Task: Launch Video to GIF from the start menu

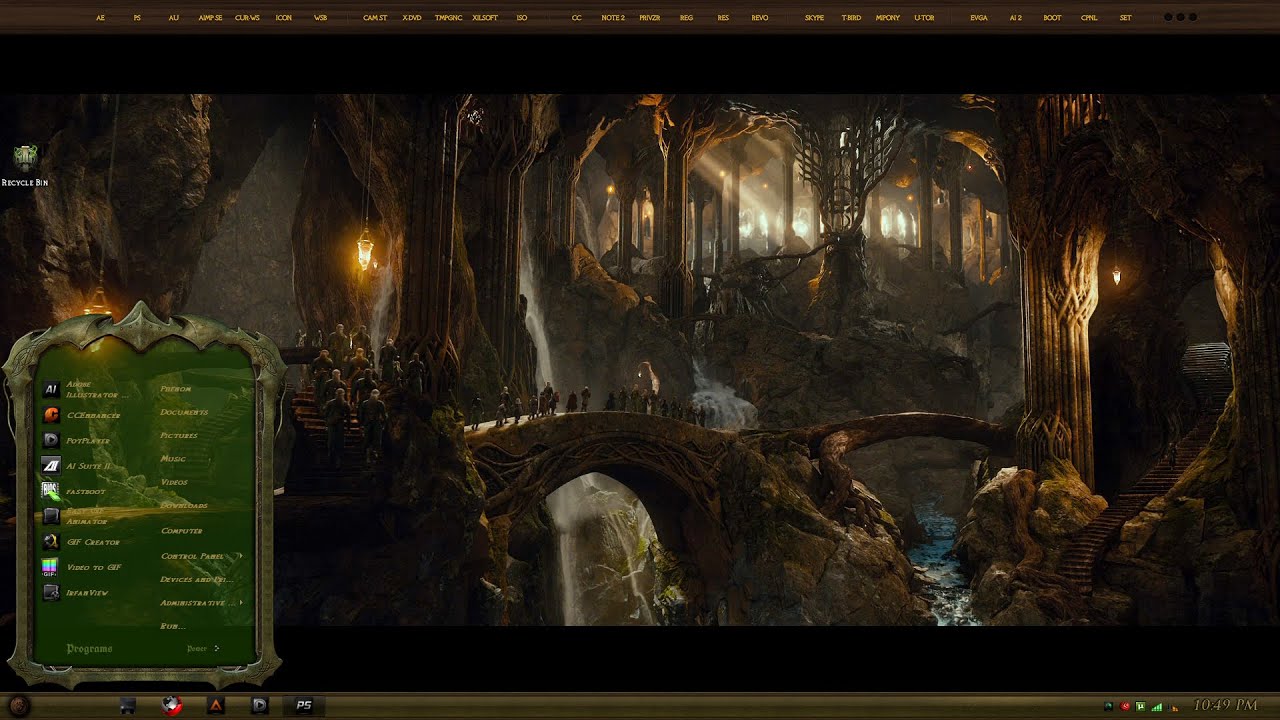Action: [x=81, y=567]
